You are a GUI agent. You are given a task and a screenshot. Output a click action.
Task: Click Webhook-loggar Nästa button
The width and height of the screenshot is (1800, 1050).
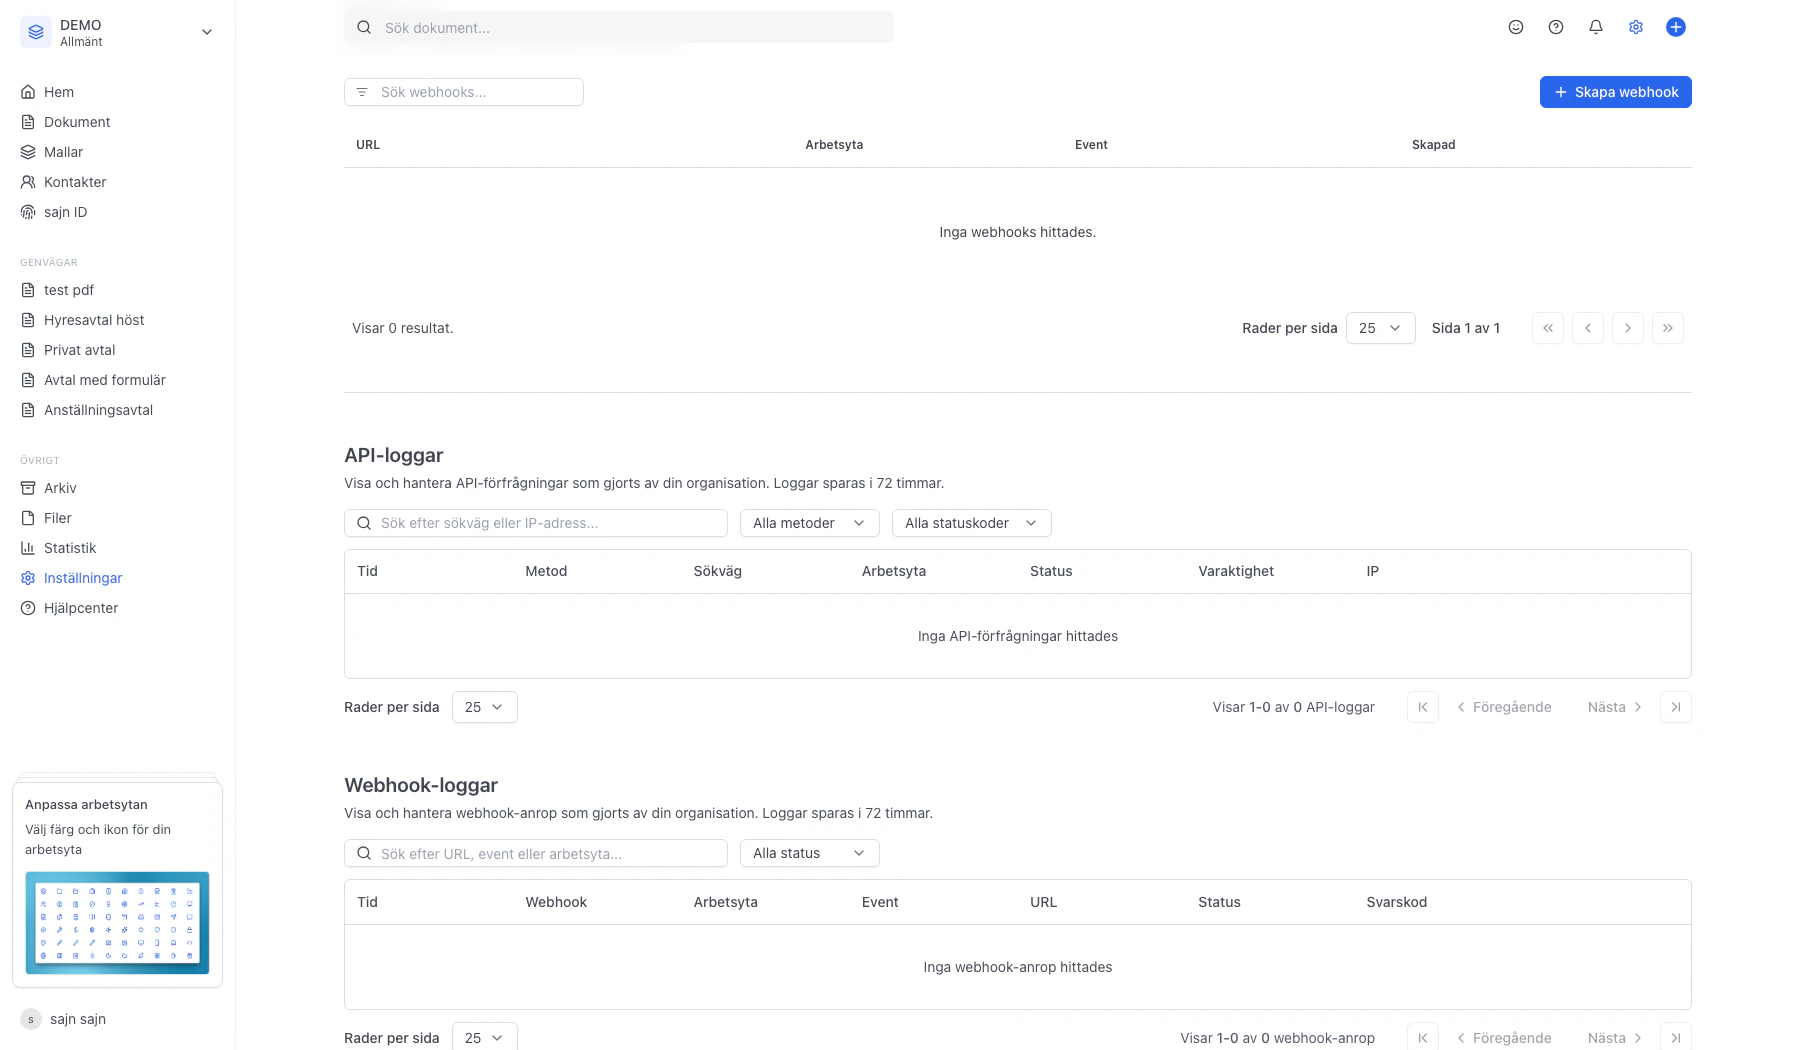click(1615, 1037)
